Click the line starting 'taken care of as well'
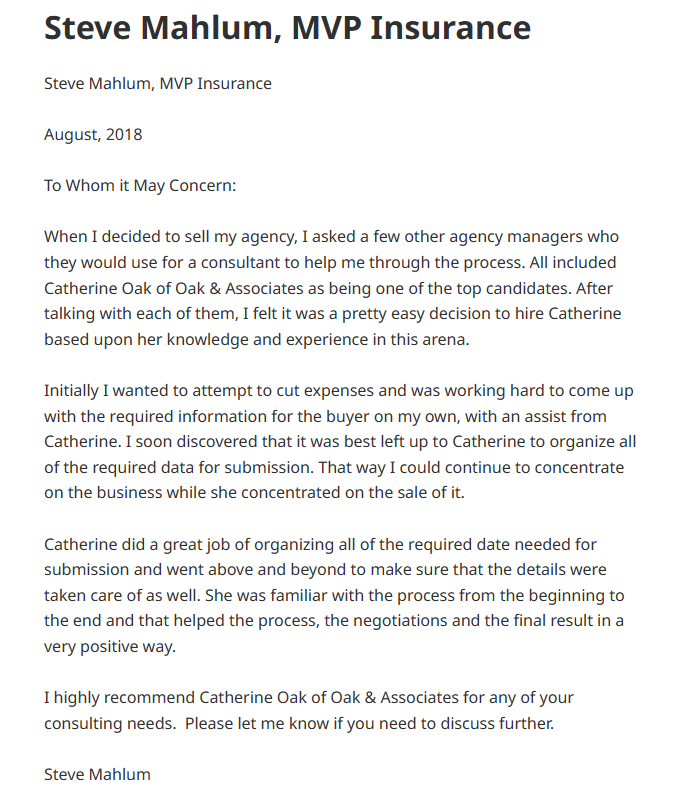Screen dimensions: 691x811 [334, 595]
